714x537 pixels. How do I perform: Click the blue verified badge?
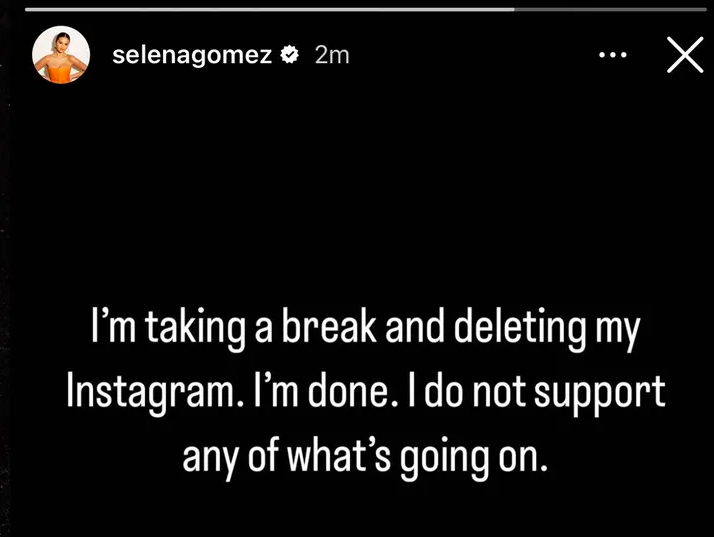(289, 56)
